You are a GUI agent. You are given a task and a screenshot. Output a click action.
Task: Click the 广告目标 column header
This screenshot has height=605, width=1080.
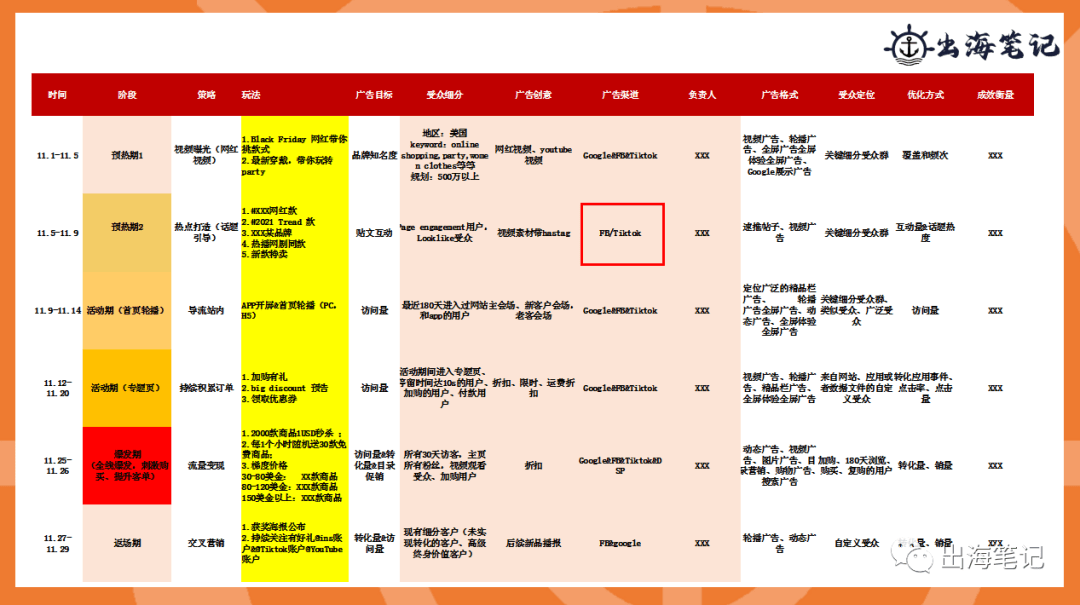pyautogui.click(x=374, y=95)
